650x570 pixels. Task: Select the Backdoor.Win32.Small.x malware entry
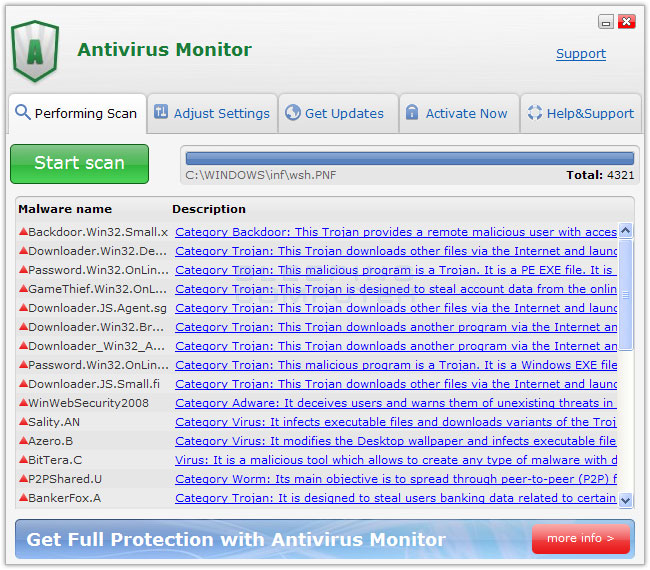click(98, 232)
